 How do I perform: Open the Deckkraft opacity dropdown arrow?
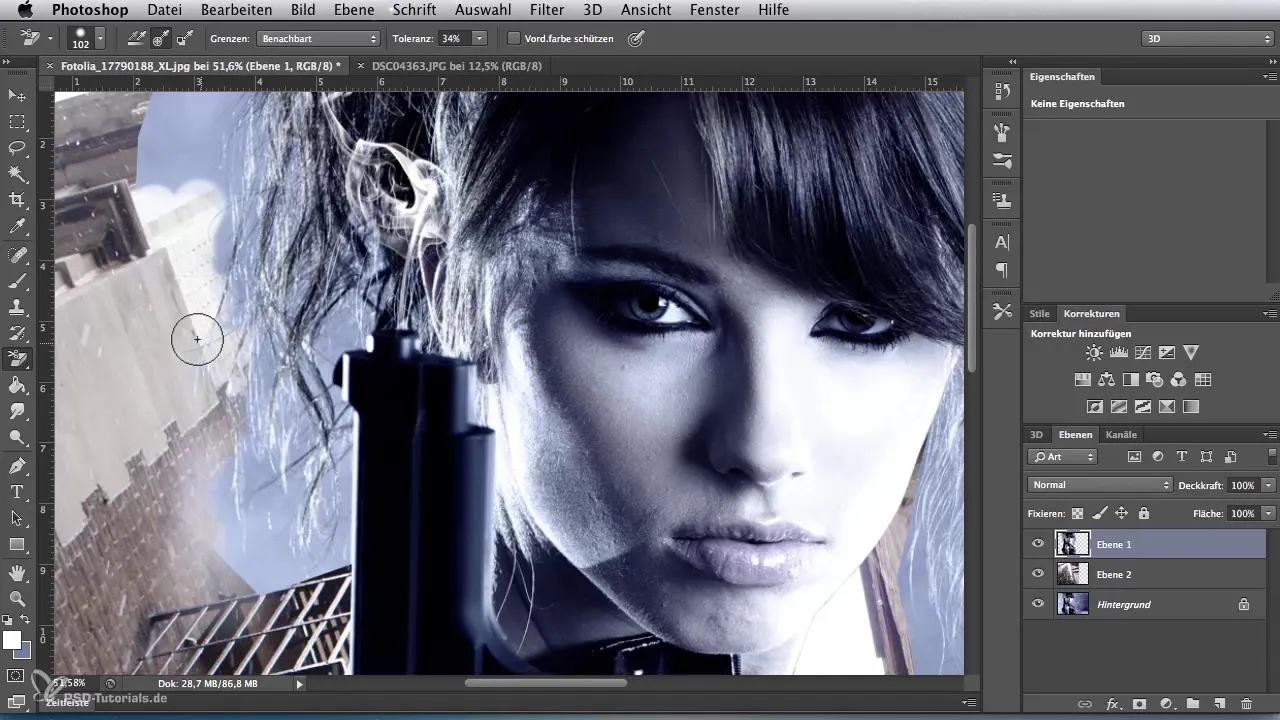click(x=1269, y=485)
